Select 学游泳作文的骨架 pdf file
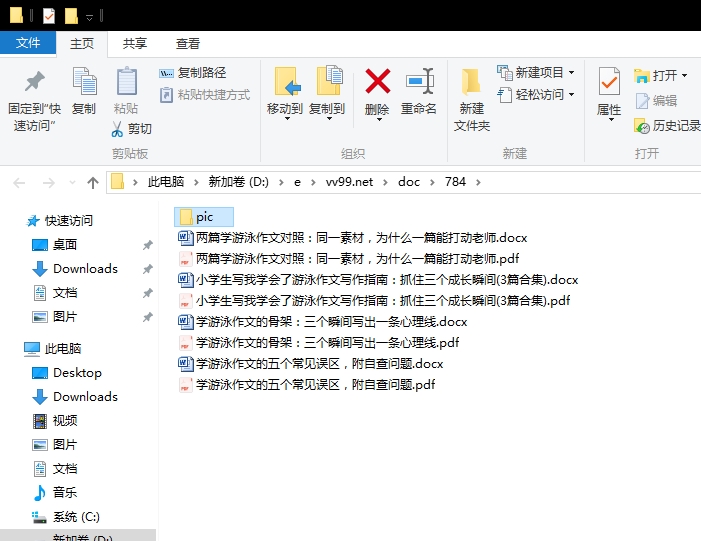The height and width of the screenshot is (541, 701). 319,342
